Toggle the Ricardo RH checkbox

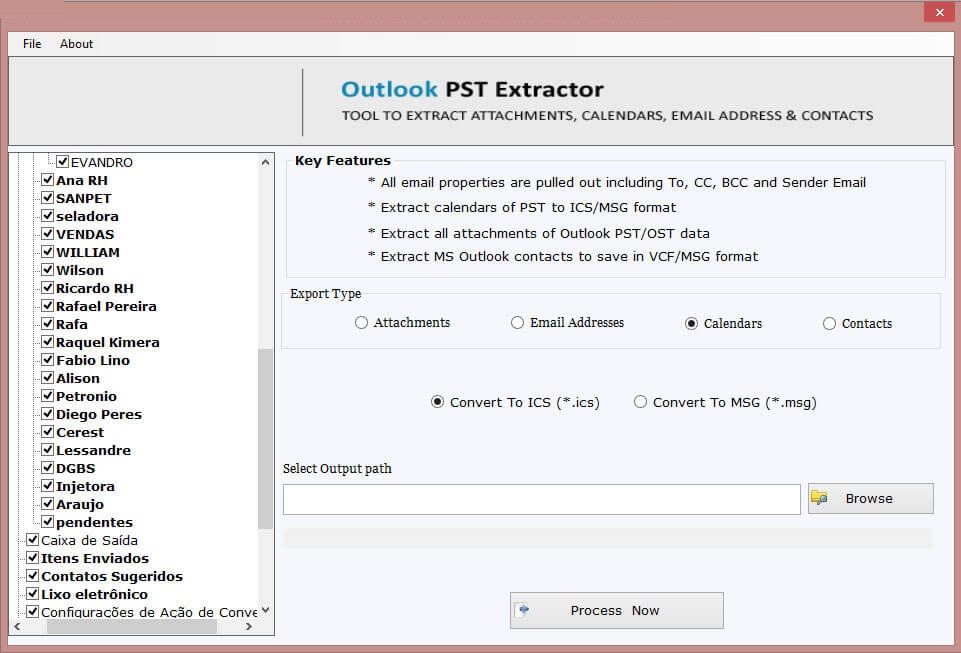pyautogui.click(x=48, y=288)
